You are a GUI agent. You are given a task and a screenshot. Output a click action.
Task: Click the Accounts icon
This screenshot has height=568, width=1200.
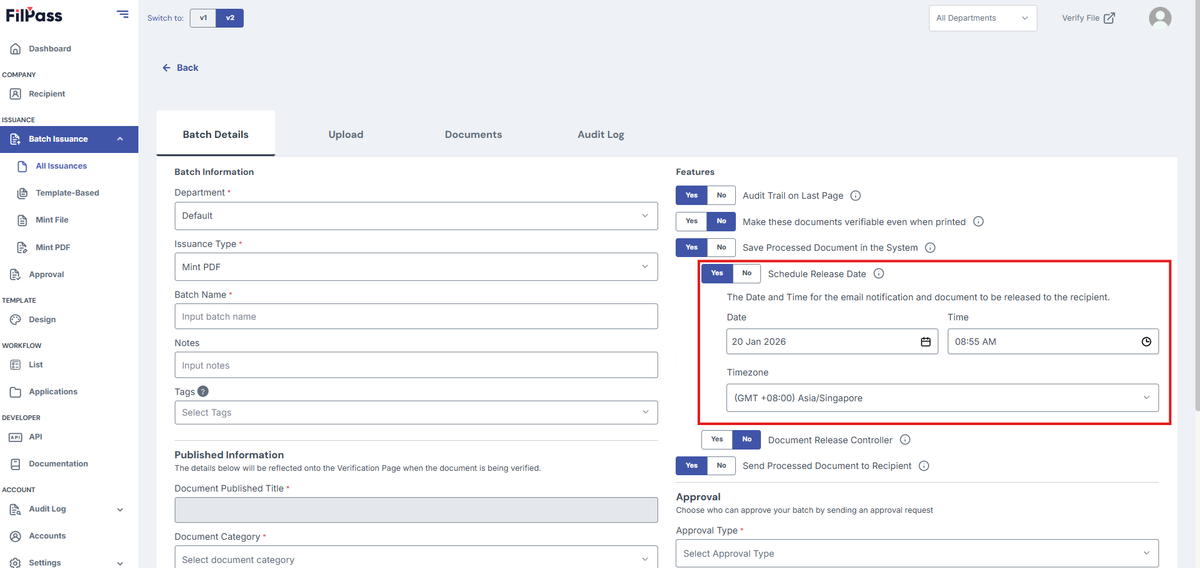pos(15,536)
